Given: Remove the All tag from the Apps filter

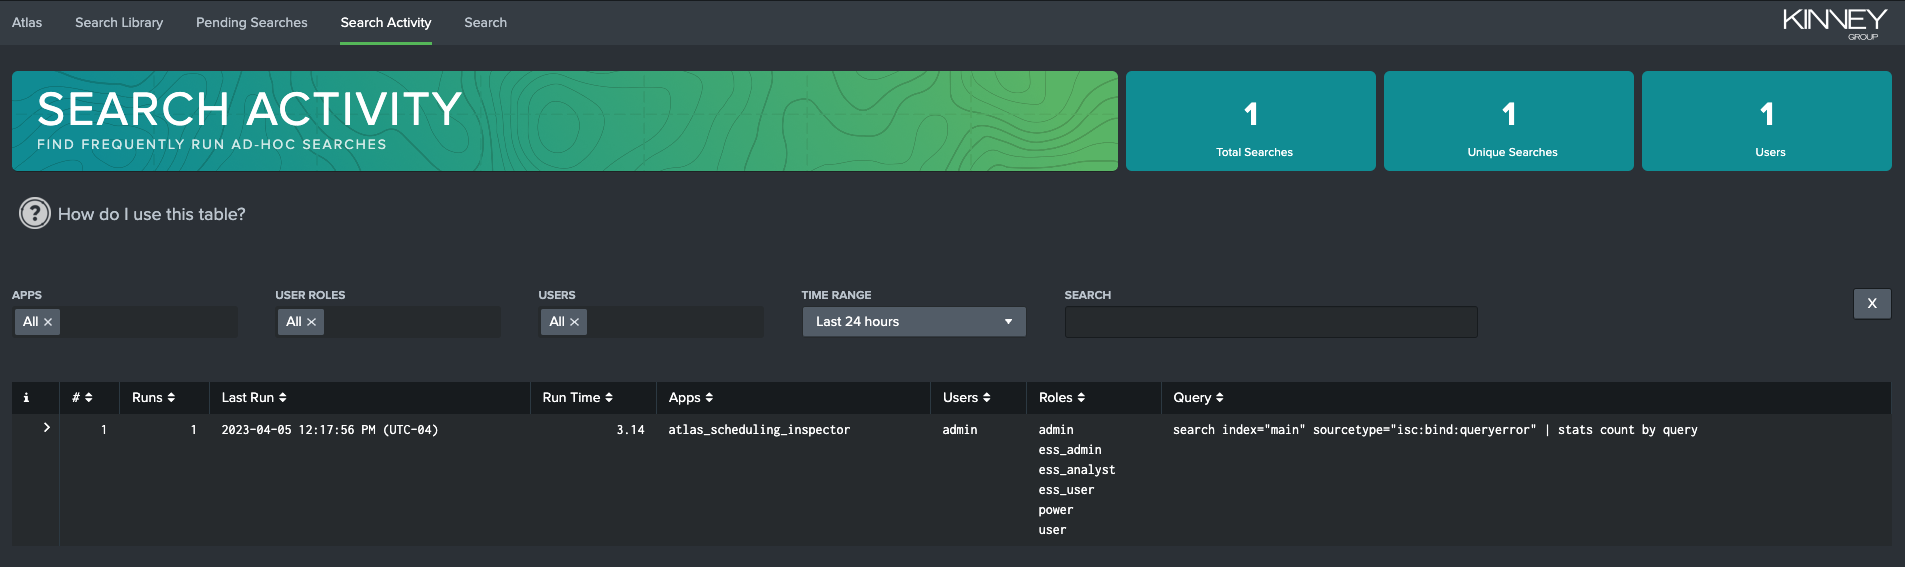Looking at the screenshot, I should click(x=48, y=322).
